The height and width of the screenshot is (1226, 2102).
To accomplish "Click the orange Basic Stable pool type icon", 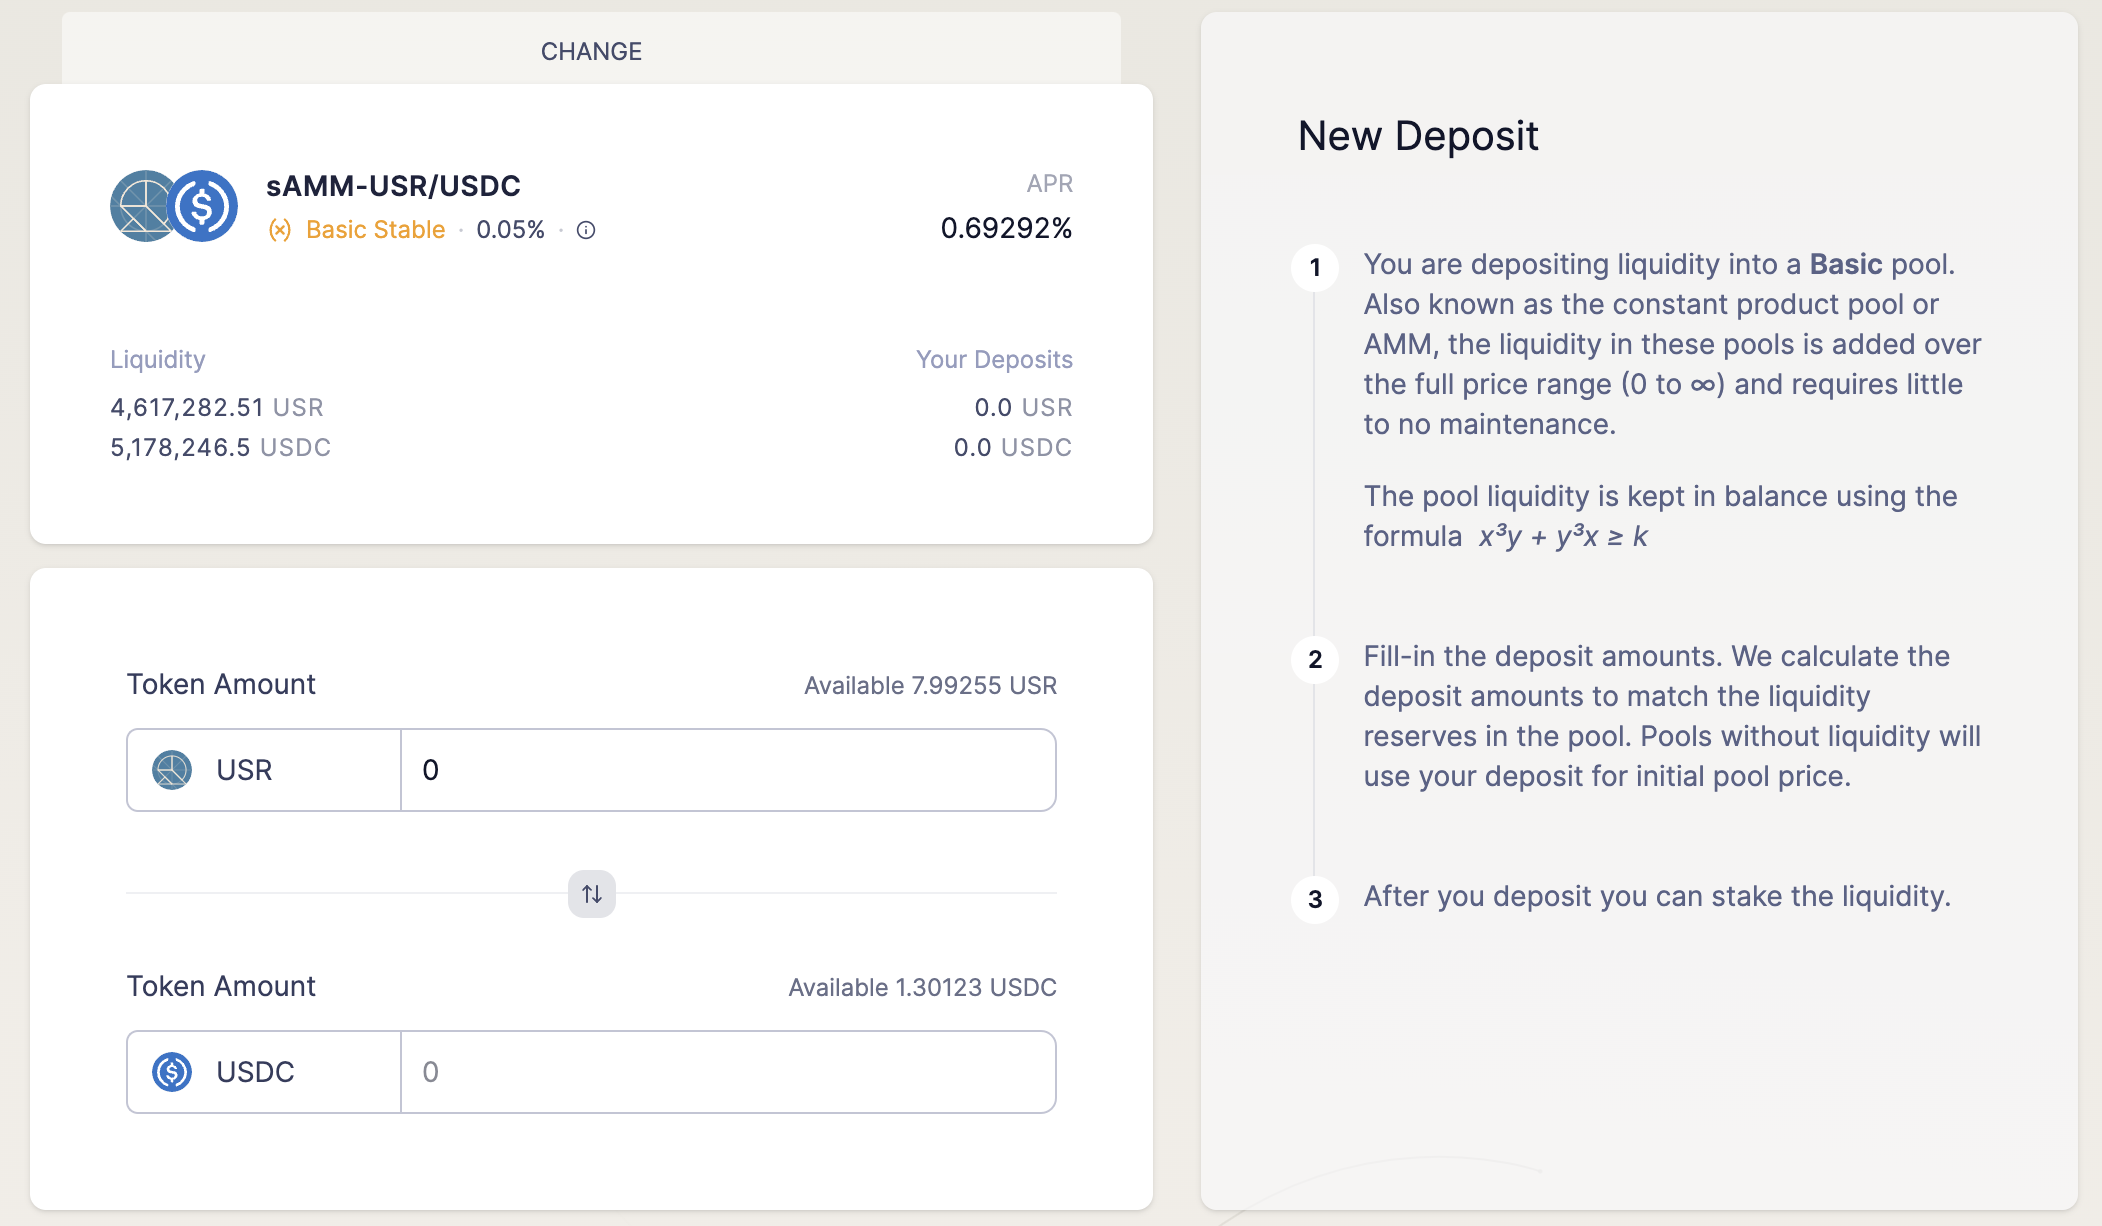I will (280, 230).
